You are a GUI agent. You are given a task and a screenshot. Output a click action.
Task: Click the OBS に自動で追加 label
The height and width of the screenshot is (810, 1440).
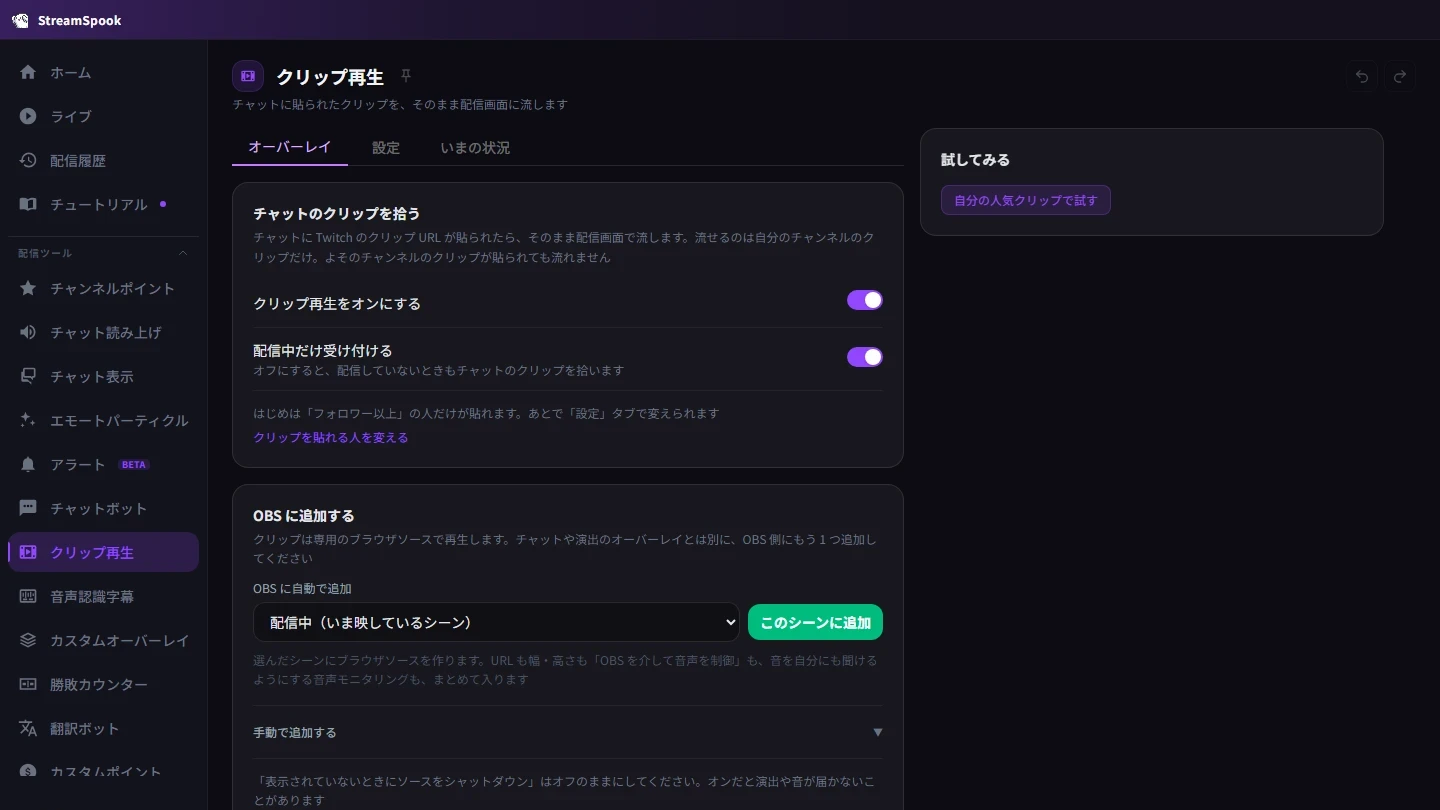[302, 588]
